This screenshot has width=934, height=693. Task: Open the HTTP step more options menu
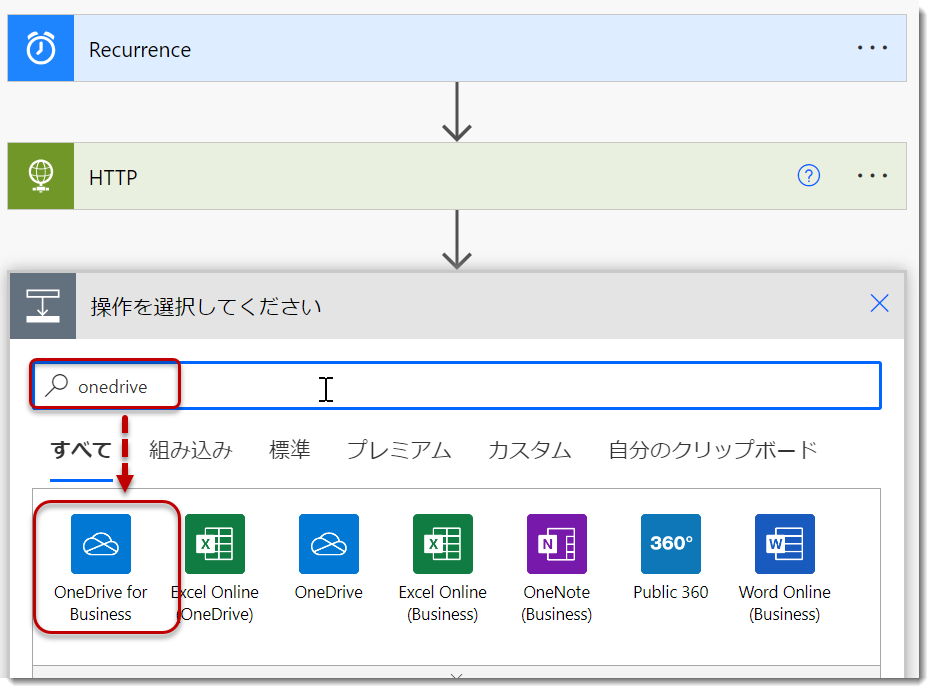click(x=872, y=176)
